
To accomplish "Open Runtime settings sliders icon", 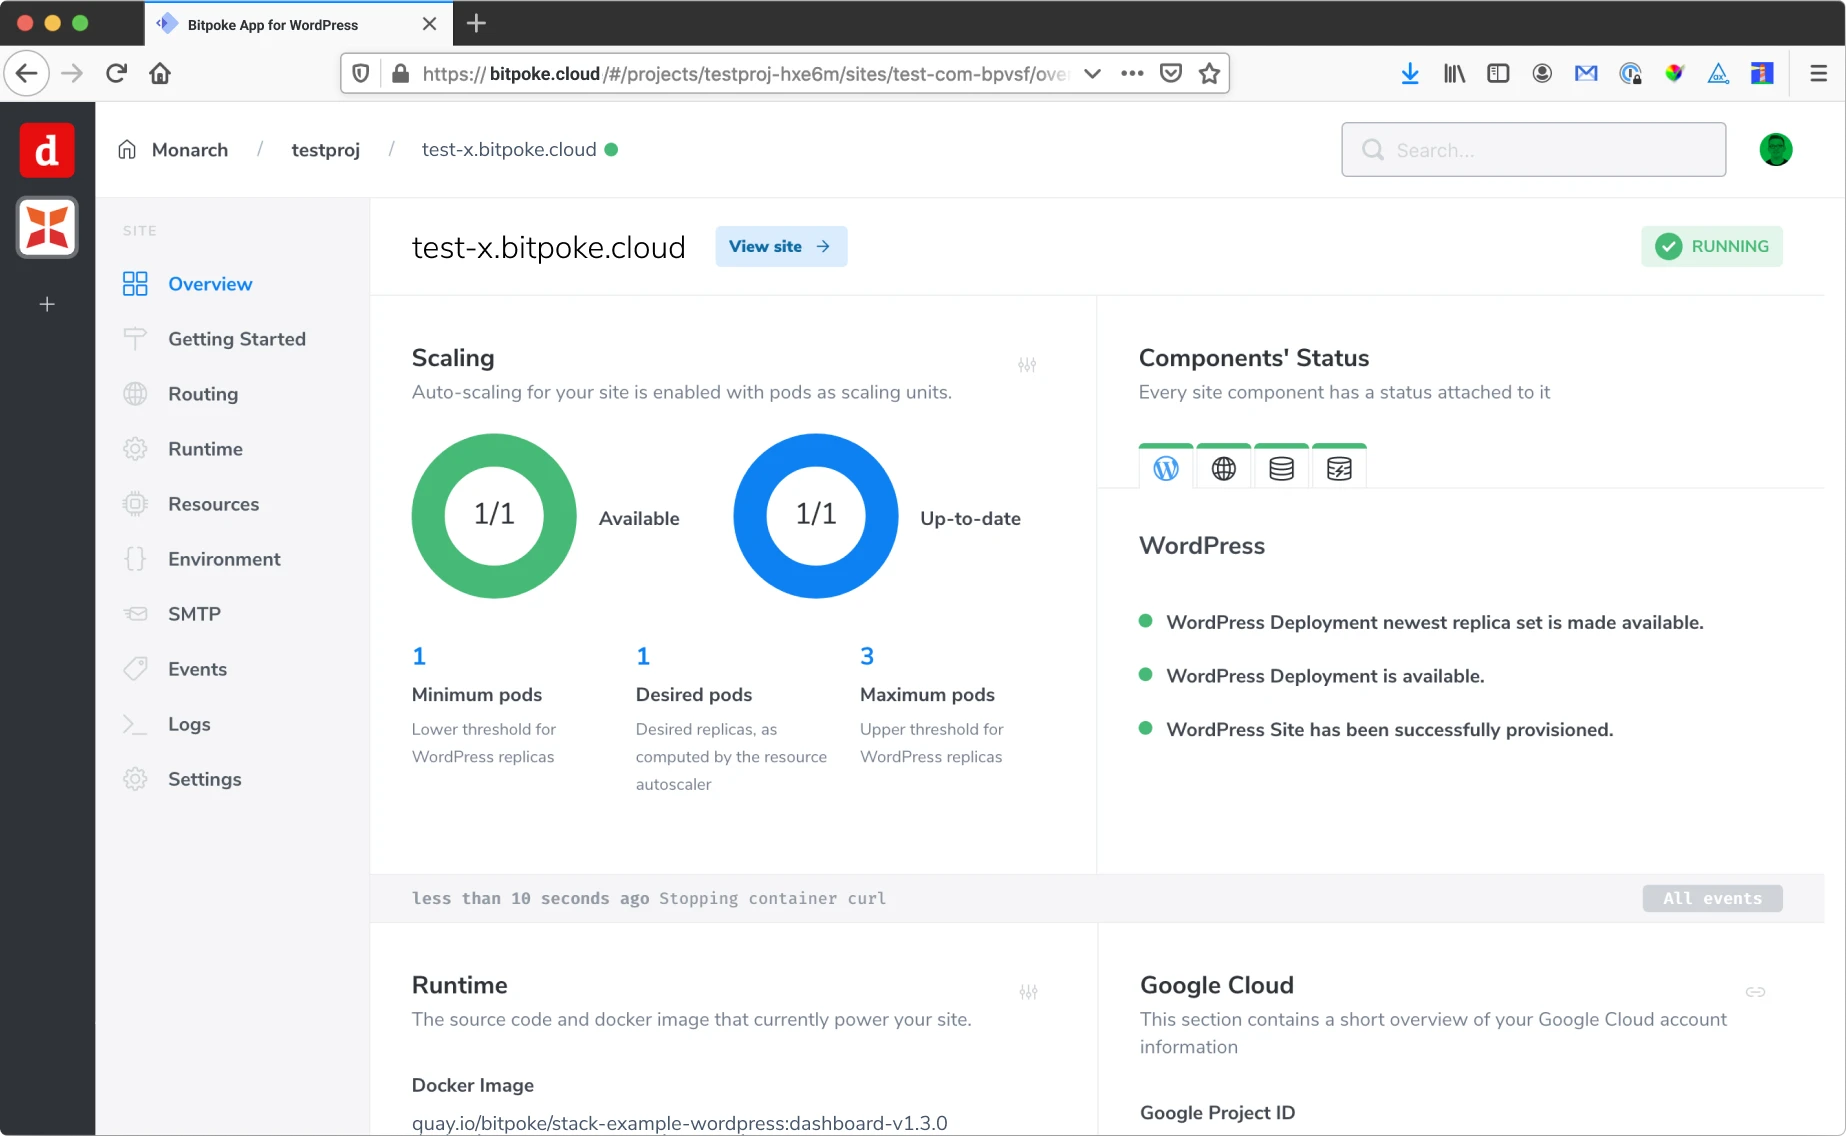I will 1028,992.
